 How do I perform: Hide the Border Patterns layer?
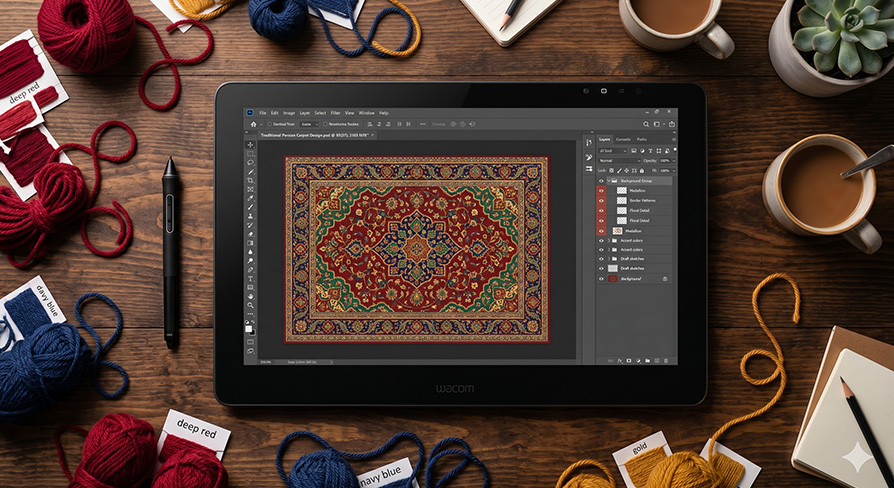[x=602, y=201]
